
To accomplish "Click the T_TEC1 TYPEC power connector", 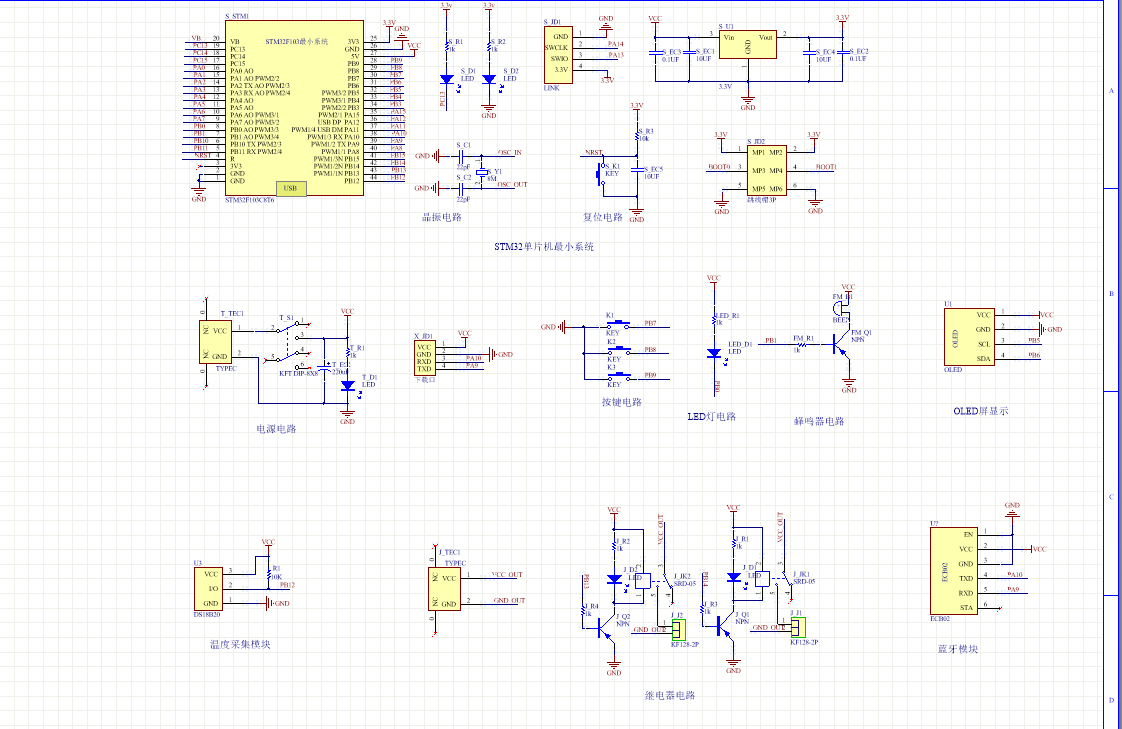I will pyautogui.click(x=219, y=342).
